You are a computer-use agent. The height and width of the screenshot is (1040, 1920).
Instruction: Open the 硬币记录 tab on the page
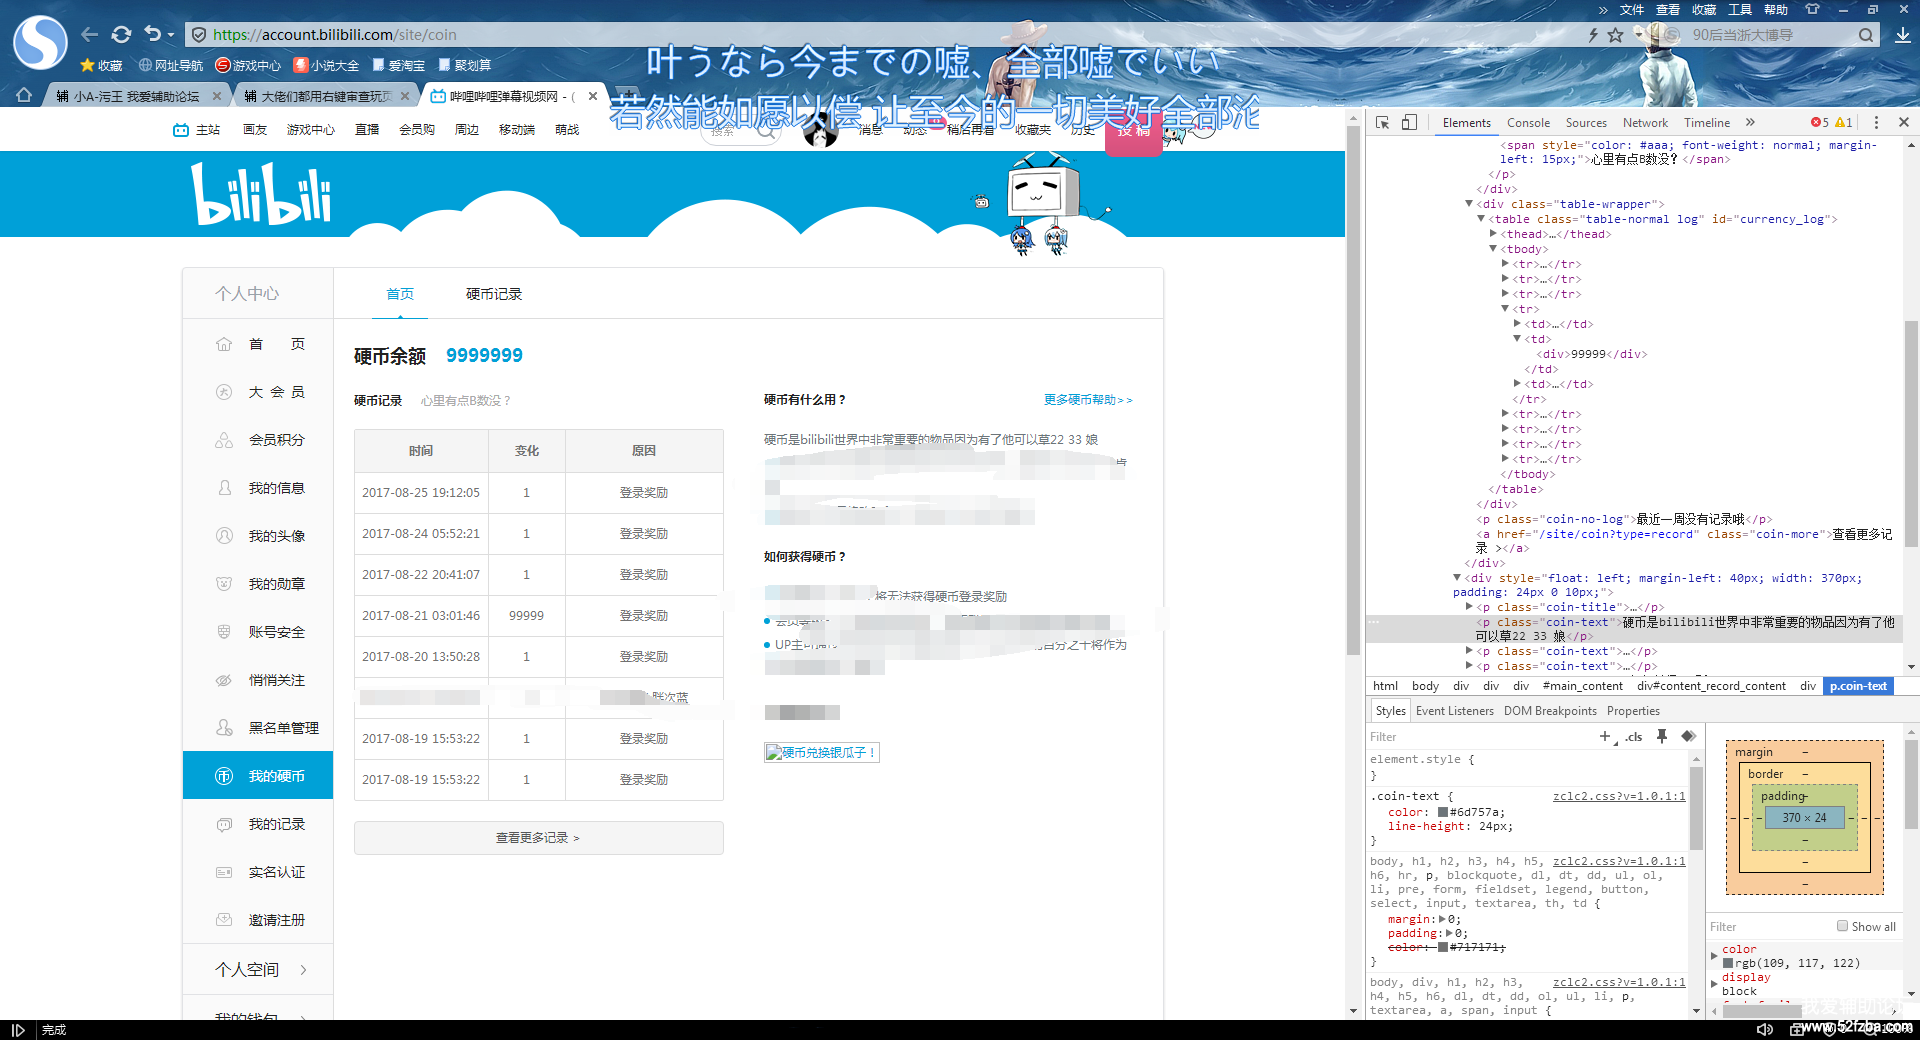[494, 294]
